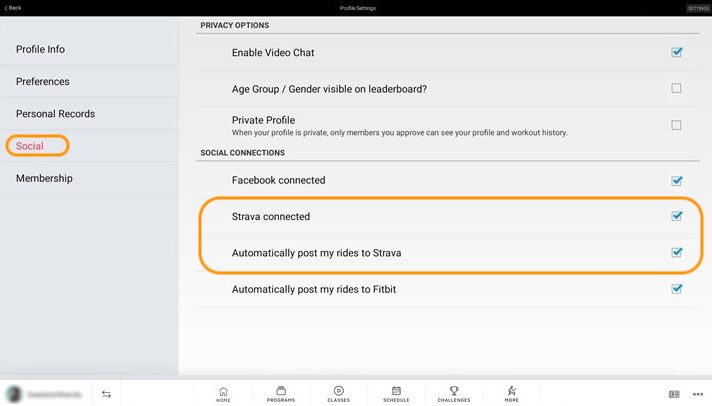The image size is (712, 406).
Task: Enable the Private Profile checkbox
Action: pos(677,125)
